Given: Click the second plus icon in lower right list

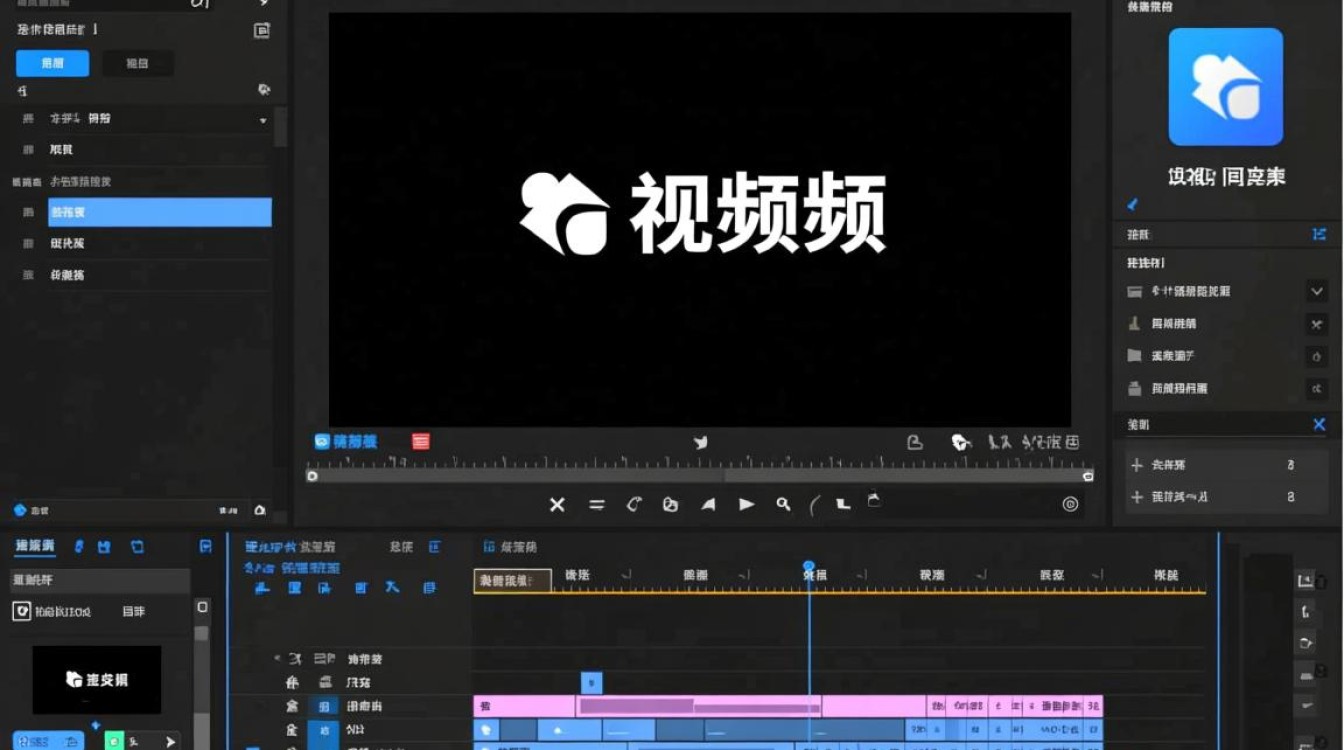Looking at the screenshot, I should [x=1136, y=497].
